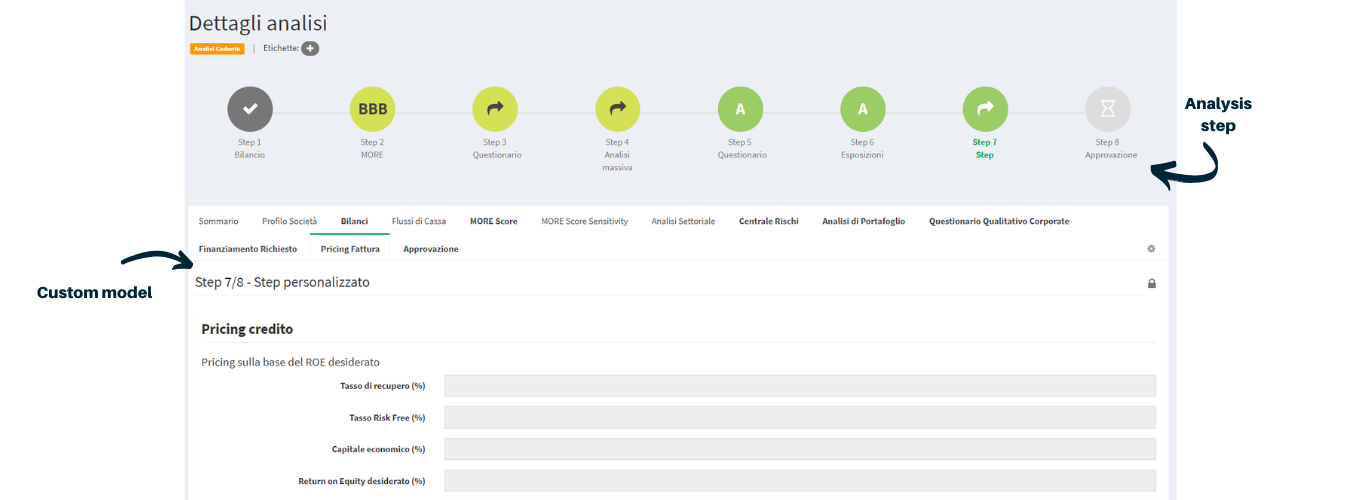Click the Step 8 Approvazione label
Screen dimensions: 1362x500
click(x=1110, y=149)
